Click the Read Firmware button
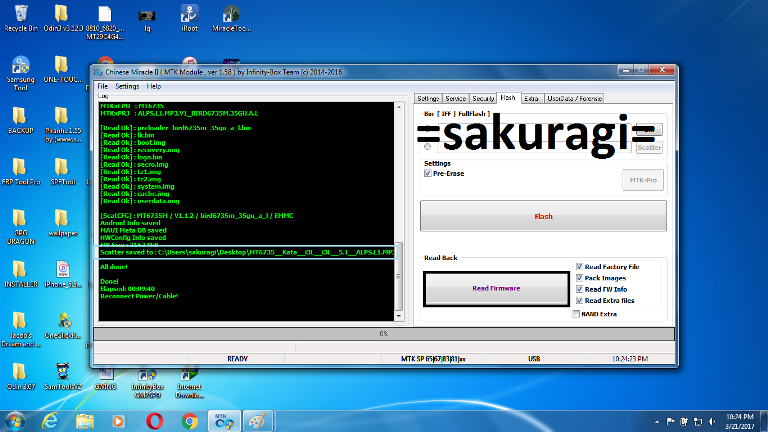The width and height of the screenshot is (768, 432). click(x=496, y=288)
